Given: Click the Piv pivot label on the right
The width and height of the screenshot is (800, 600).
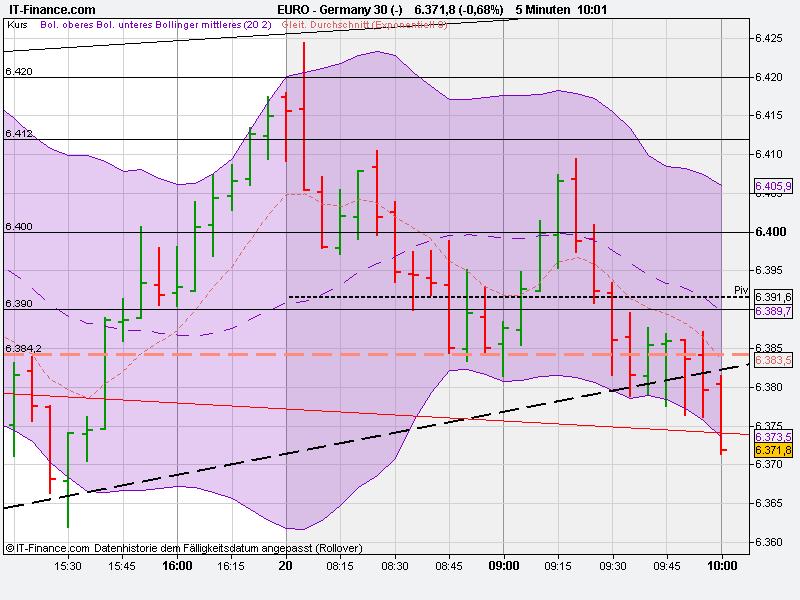Looking at the screenshot, I should click(x=740, y=290).
